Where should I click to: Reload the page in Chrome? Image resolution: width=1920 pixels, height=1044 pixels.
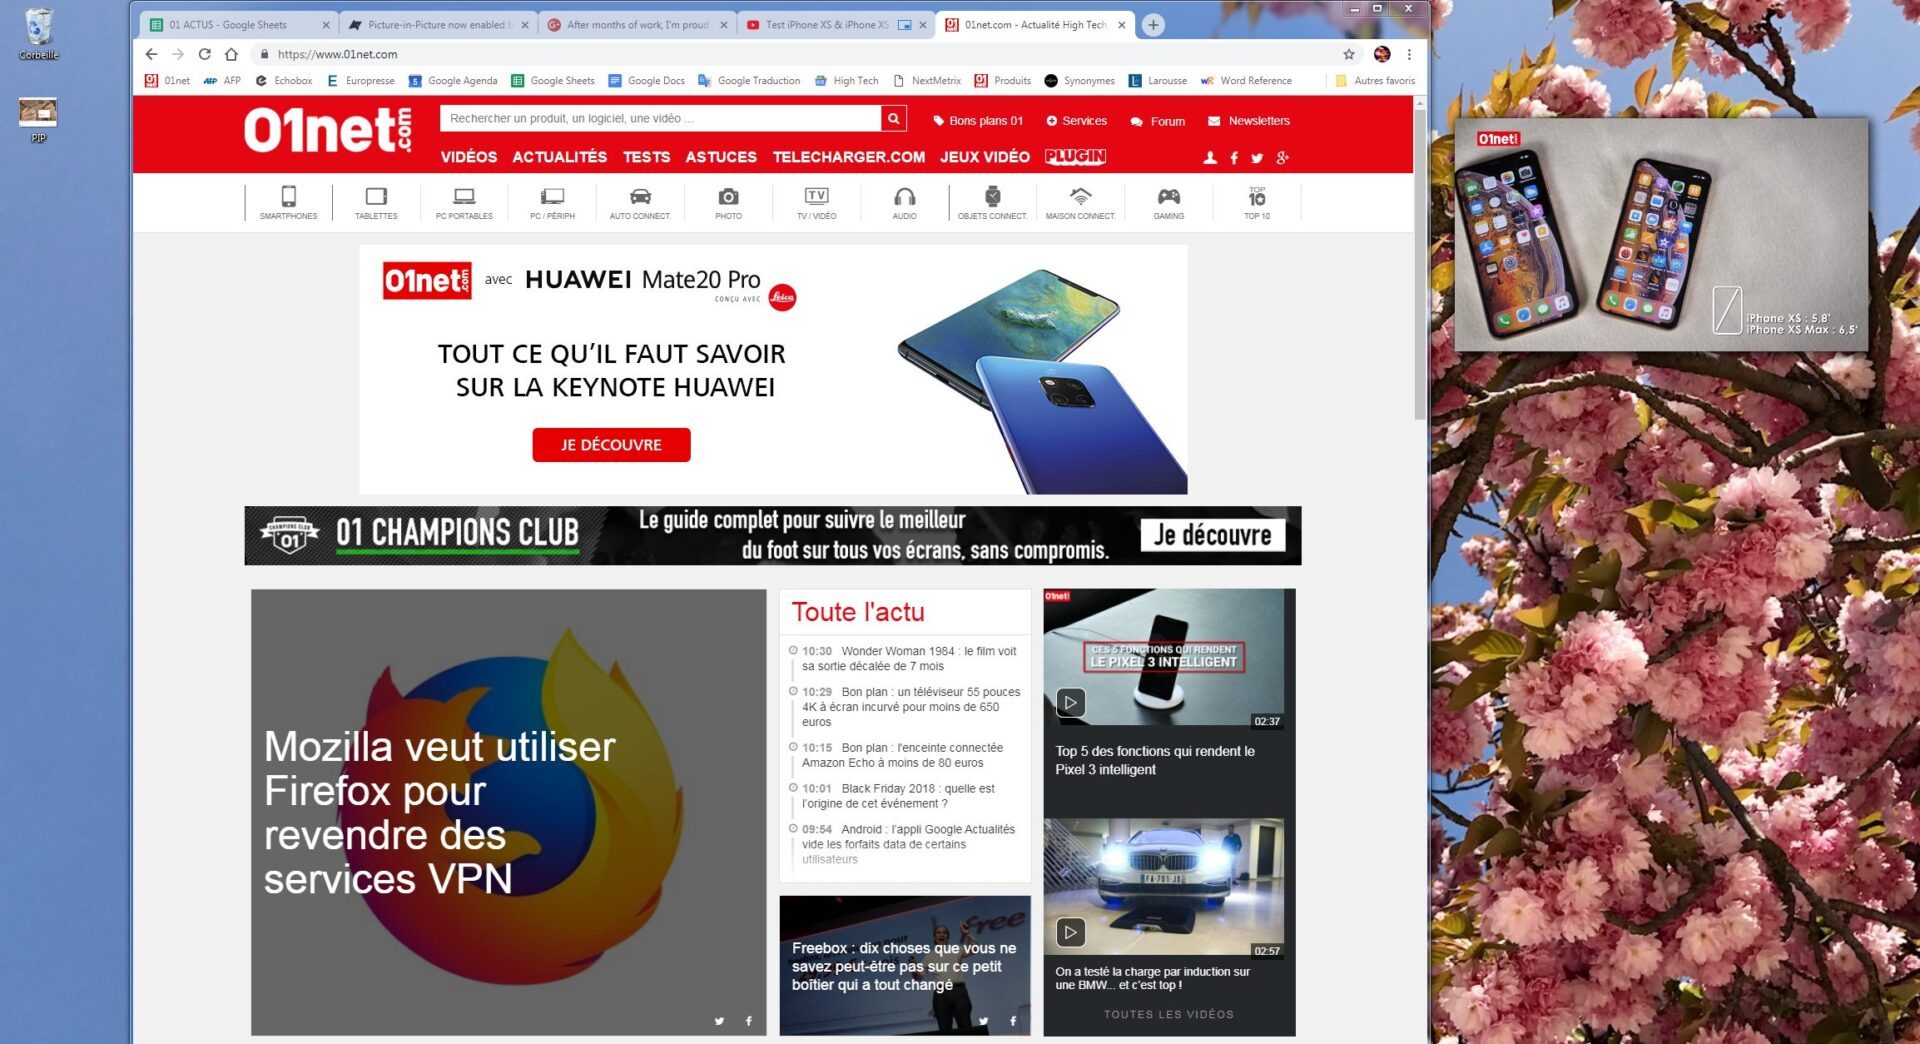pyautogui.click(x=205, y=54)
